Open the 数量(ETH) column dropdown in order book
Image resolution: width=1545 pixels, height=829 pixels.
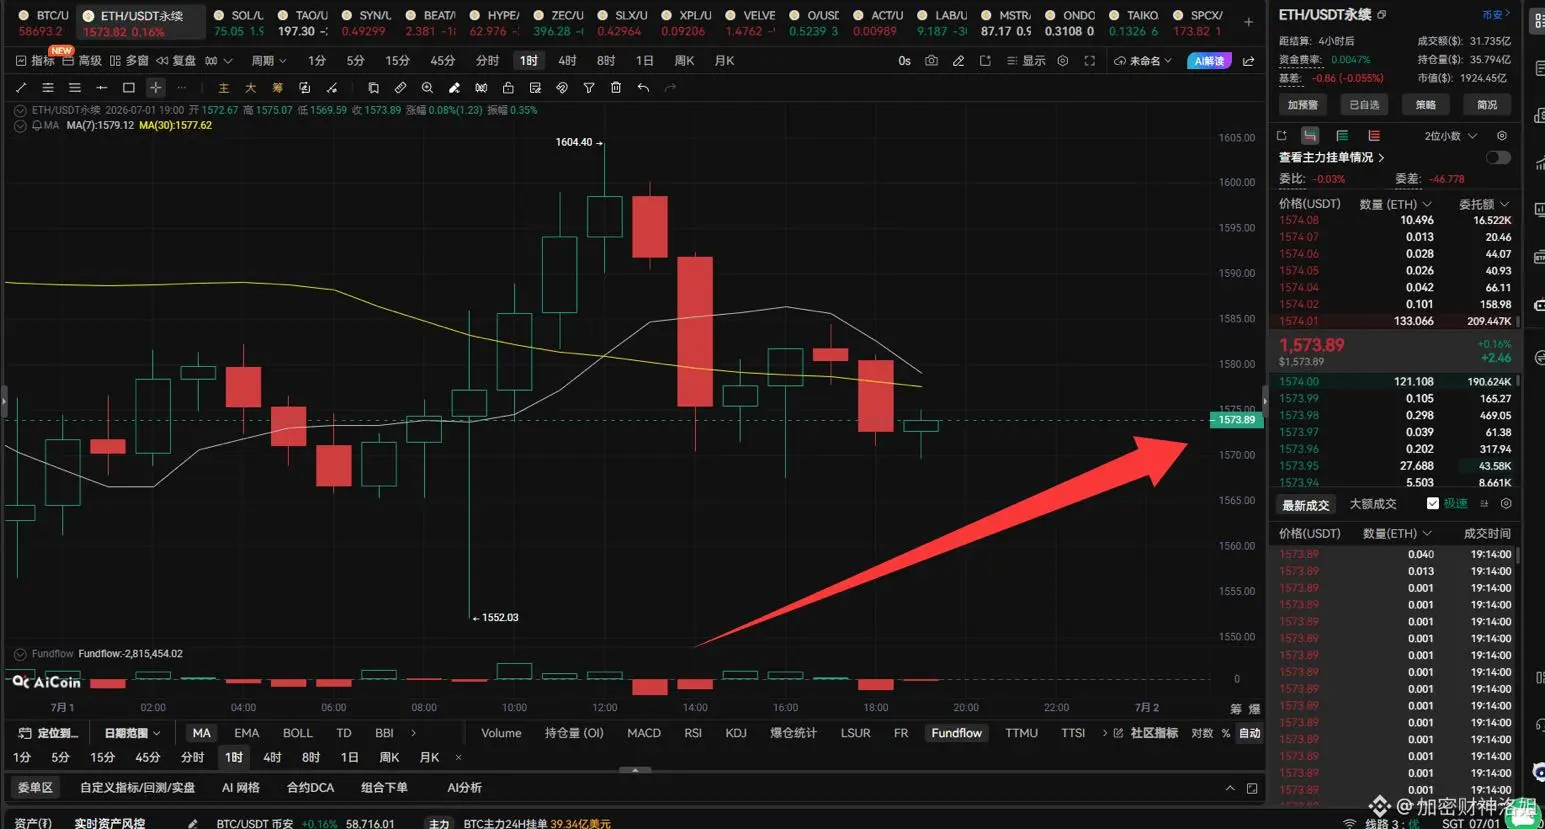point(1394,204)
